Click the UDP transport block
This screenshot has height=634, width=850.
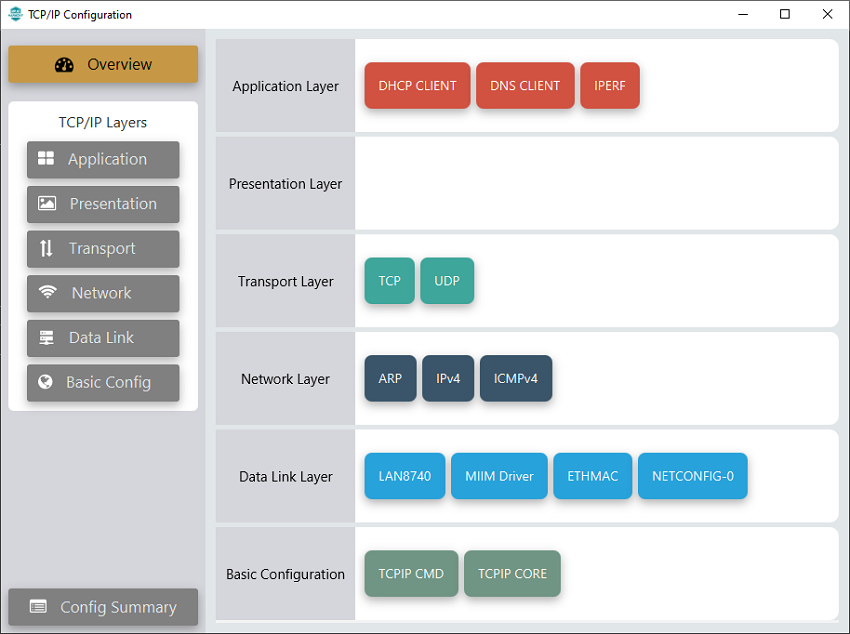coord(447,281)
